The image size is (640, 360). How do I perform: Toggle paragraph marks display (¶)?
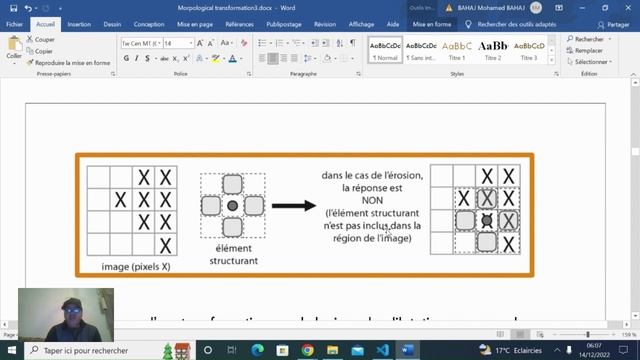[353, 43]
